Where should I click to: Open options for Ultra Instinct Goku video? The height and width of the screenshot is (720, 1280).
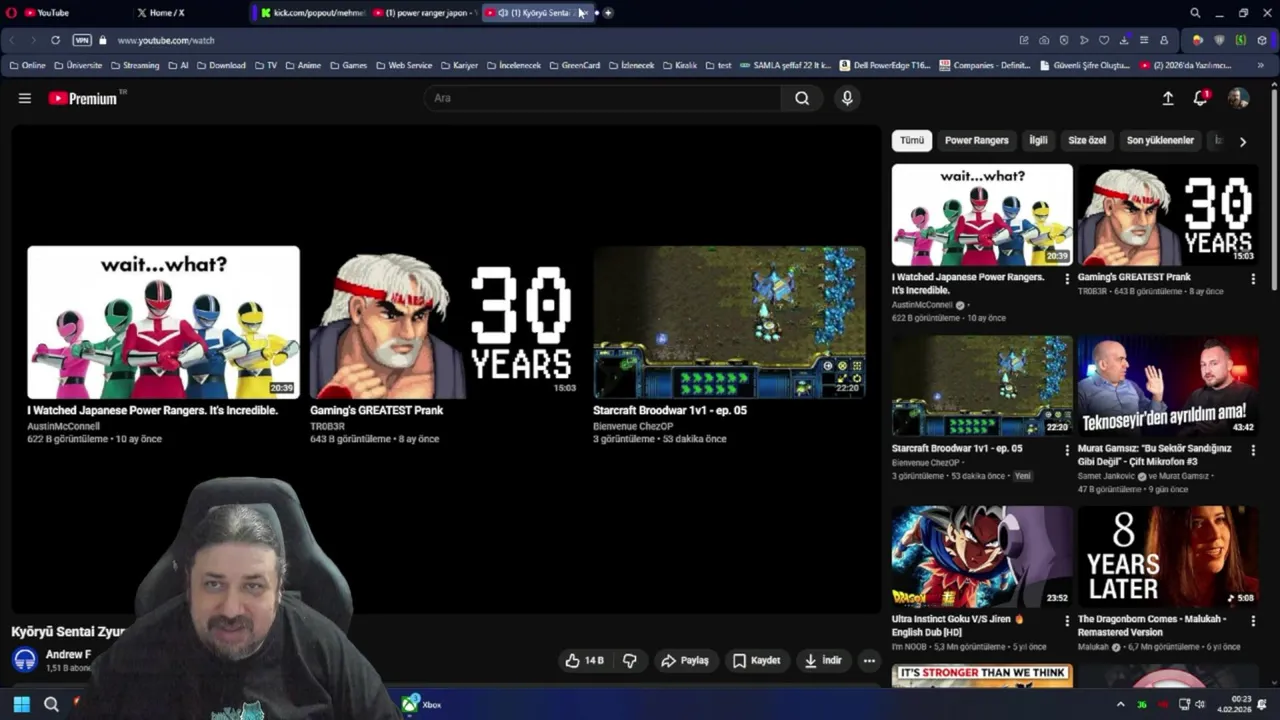click(1066, 621)
